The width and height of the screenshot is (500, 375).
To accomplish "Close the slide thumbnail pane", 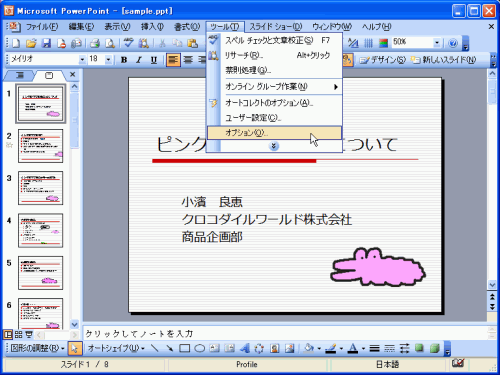I will (72, 75).
